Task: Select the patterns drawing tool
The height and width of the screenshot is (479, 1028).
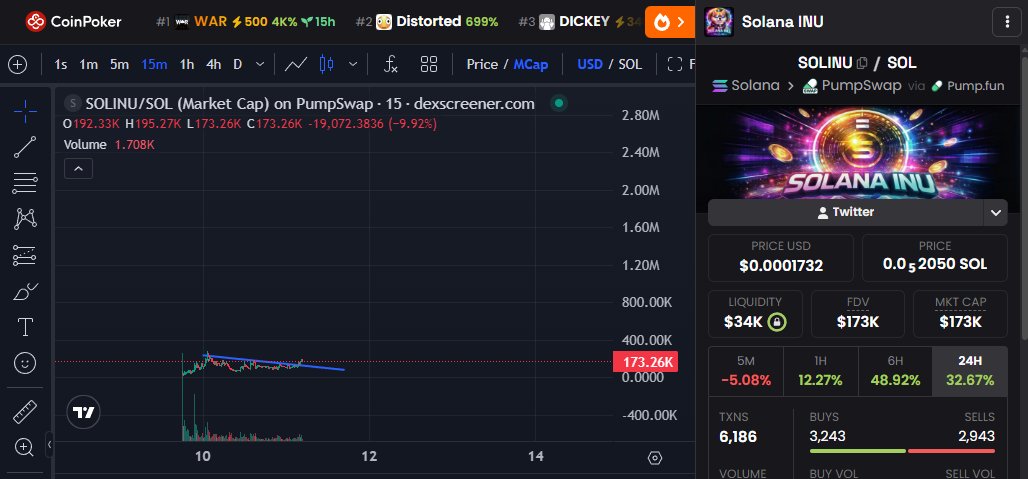Action: (x=25, y=219)
